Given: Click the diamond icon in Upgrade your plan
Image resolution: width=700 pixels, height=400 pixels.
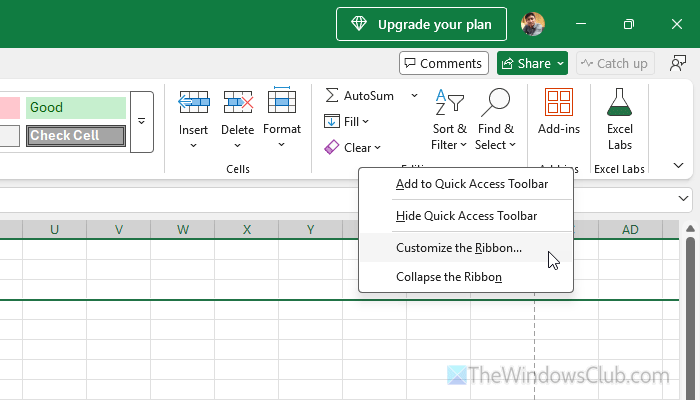Looking at the screenshot, I should (359, 24).
